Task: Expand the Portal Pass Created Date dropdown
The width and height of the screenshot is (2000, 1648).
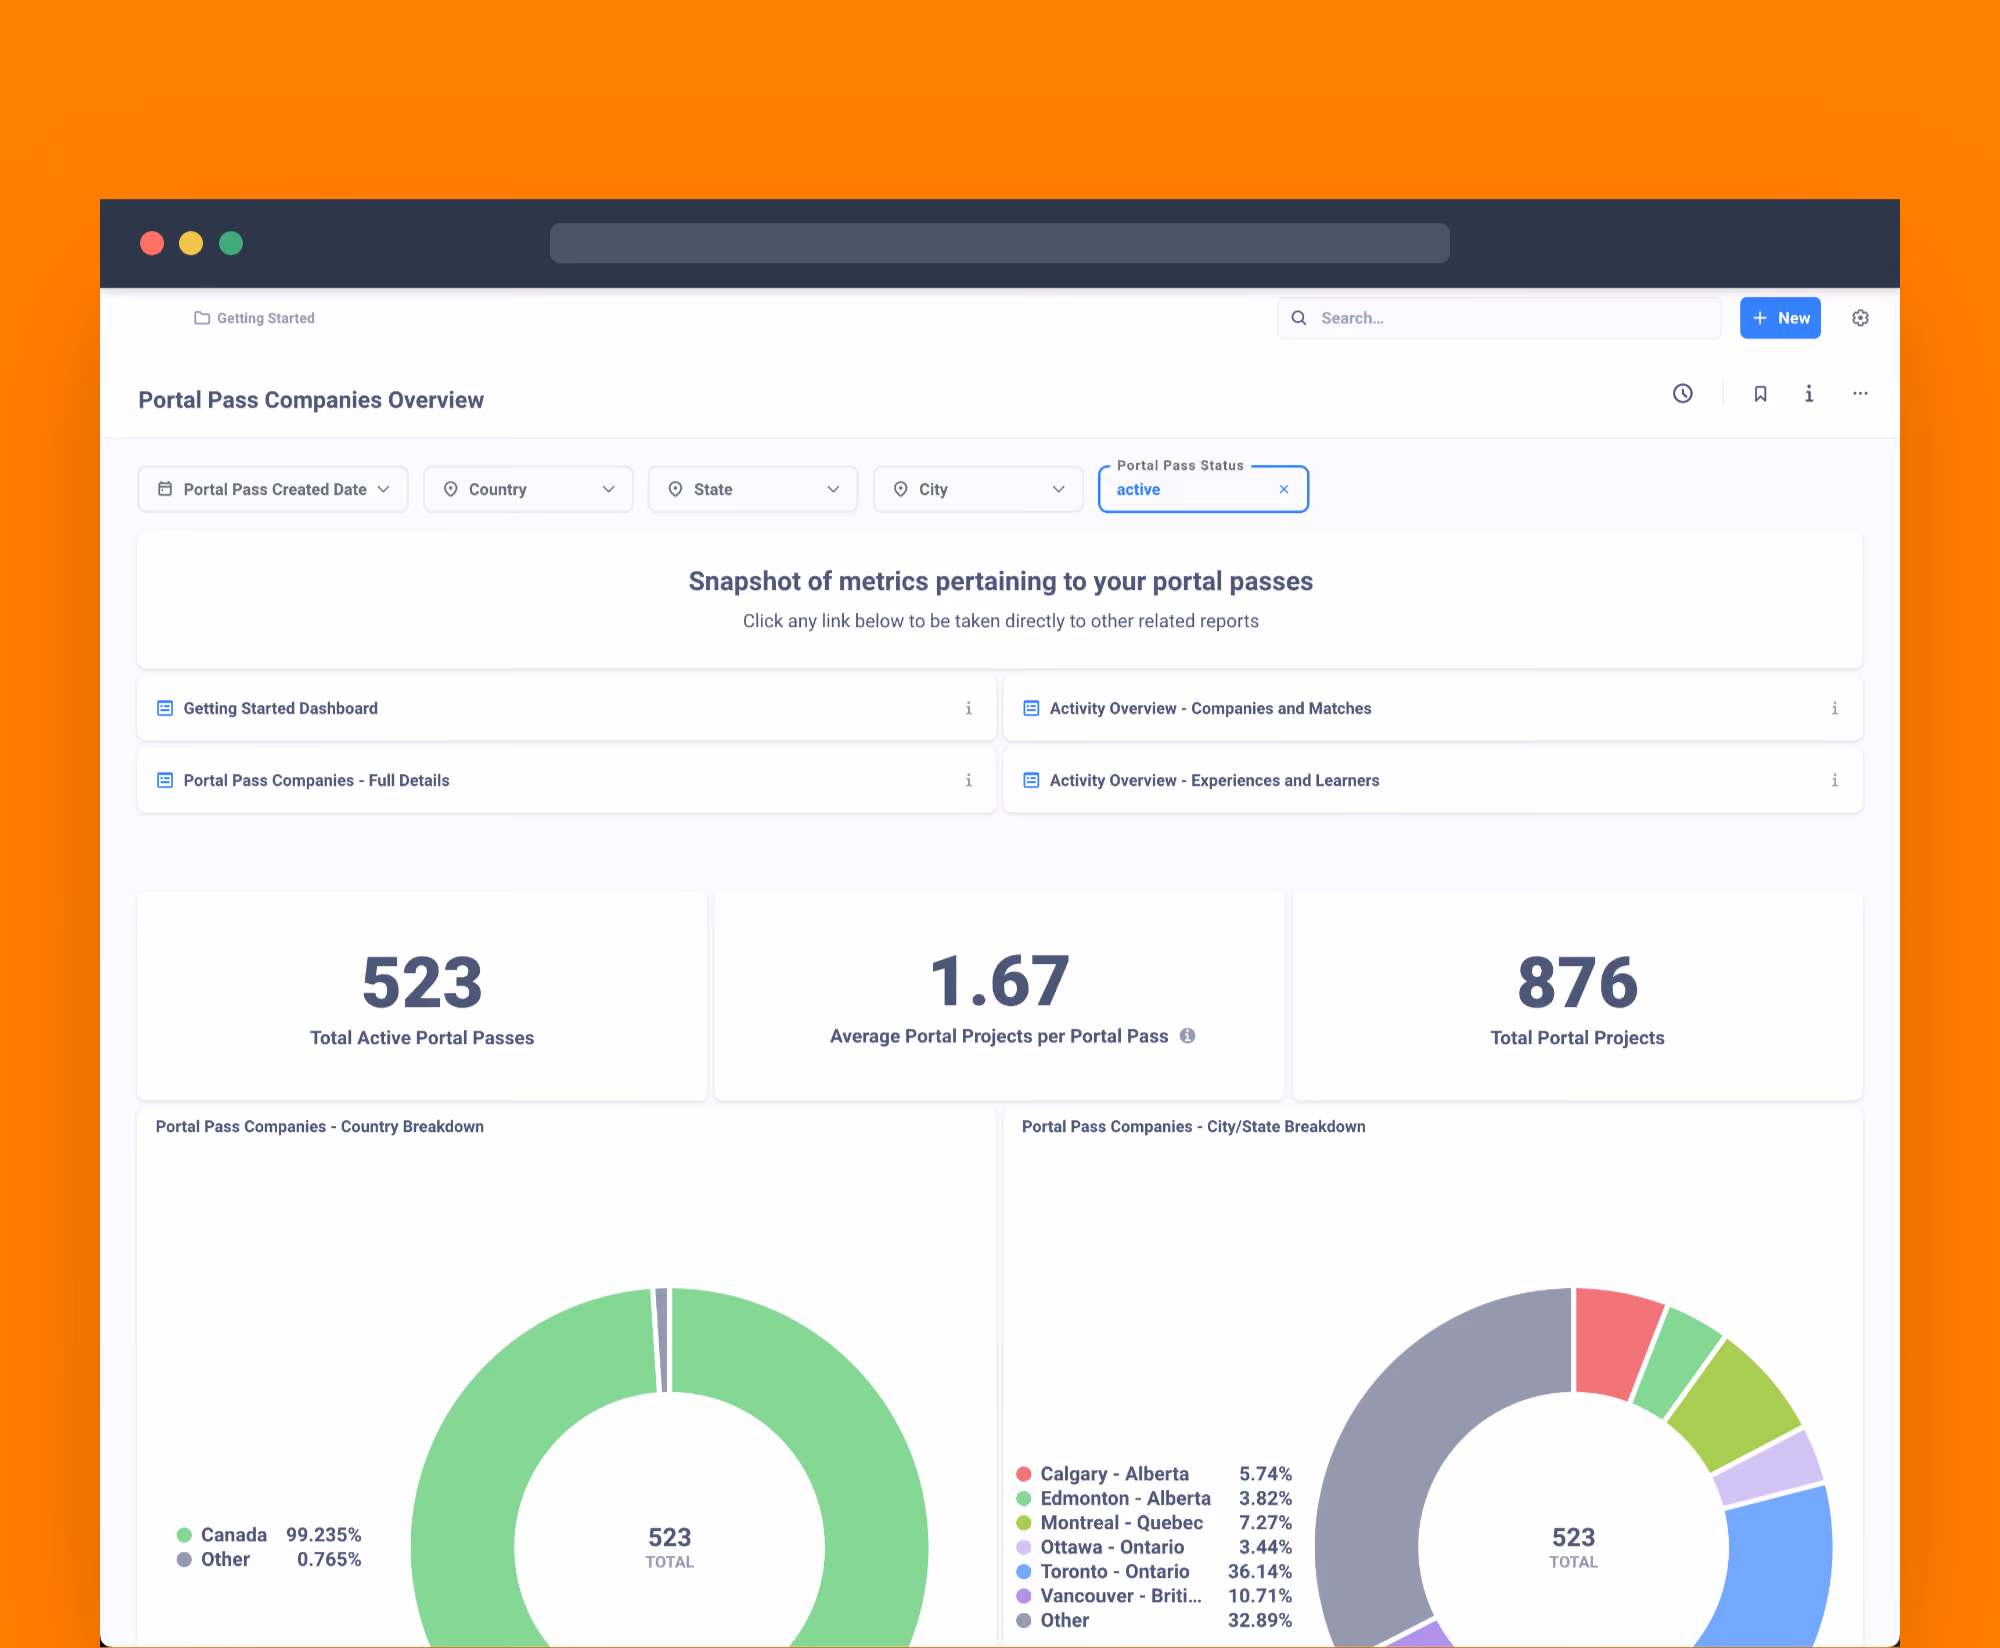Action: (272, 489)
